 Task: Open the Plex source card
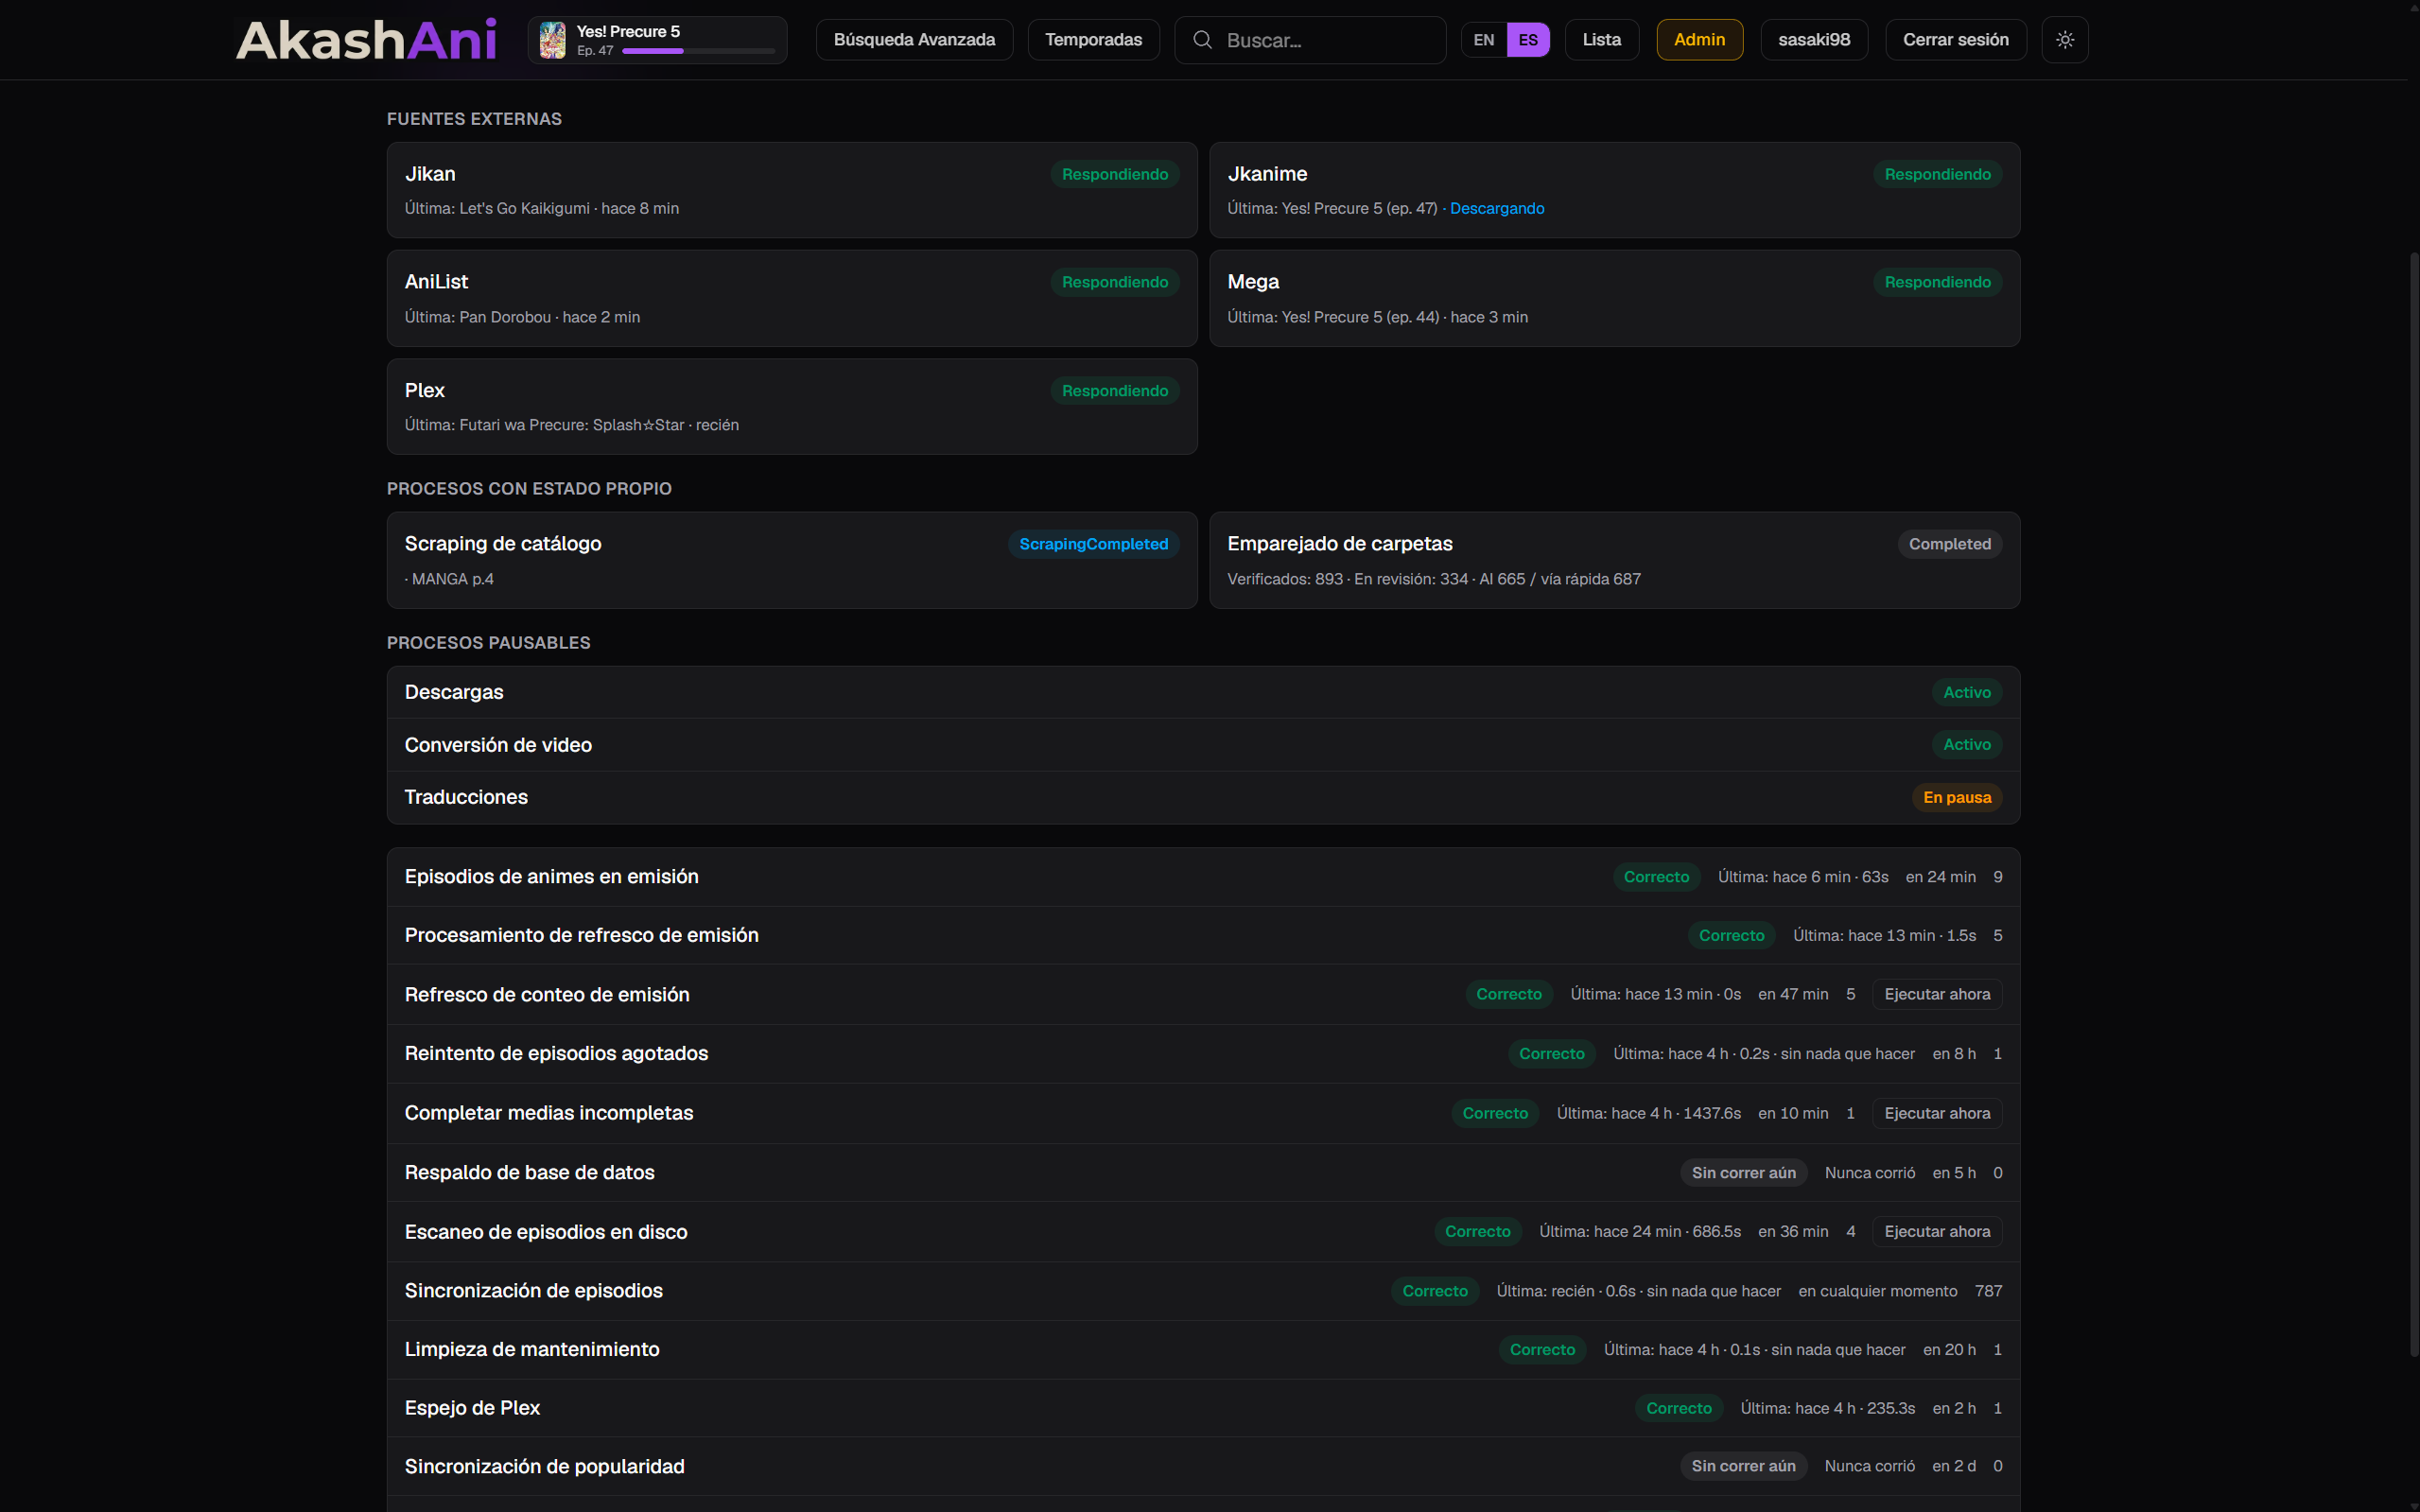(792, 407)
